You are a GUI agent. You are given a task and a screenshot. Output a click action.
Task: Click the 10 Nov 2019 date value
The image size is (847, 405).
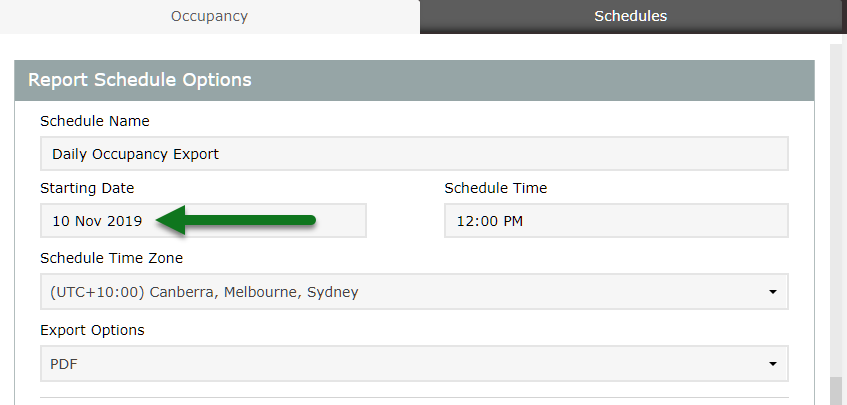97,221
